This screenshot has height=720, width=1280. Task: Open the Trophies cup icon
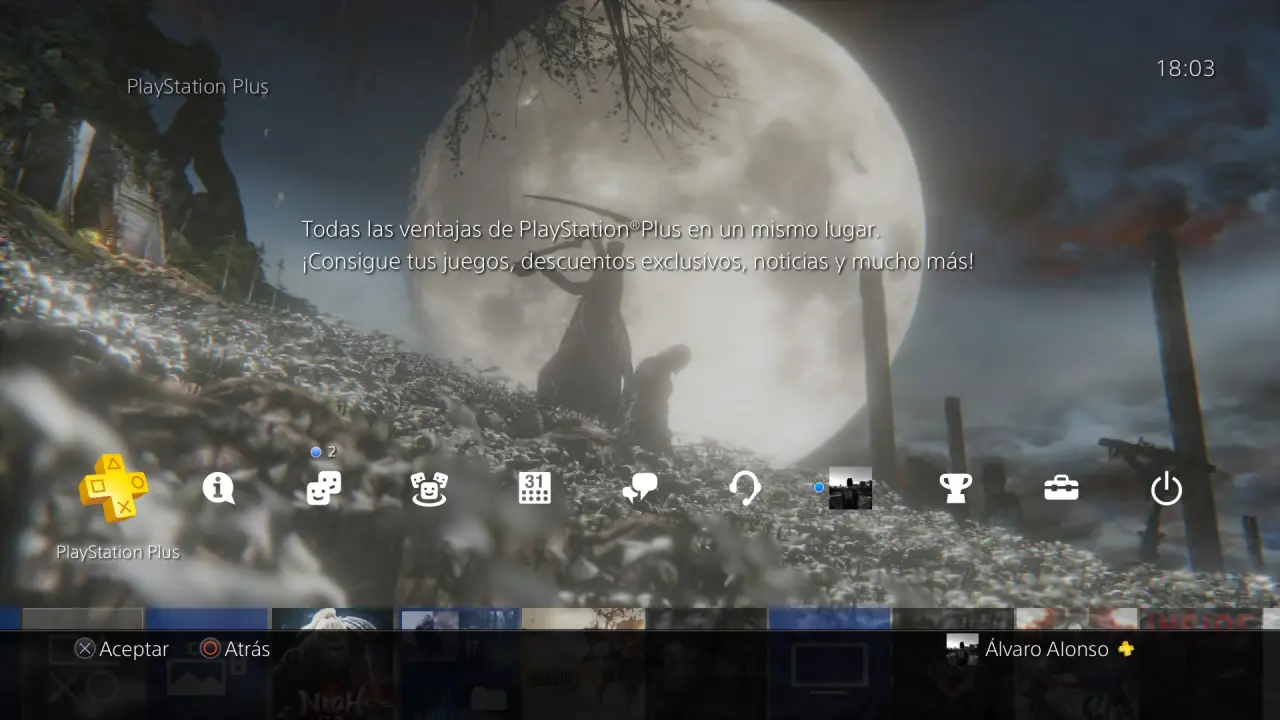(956, 488)
